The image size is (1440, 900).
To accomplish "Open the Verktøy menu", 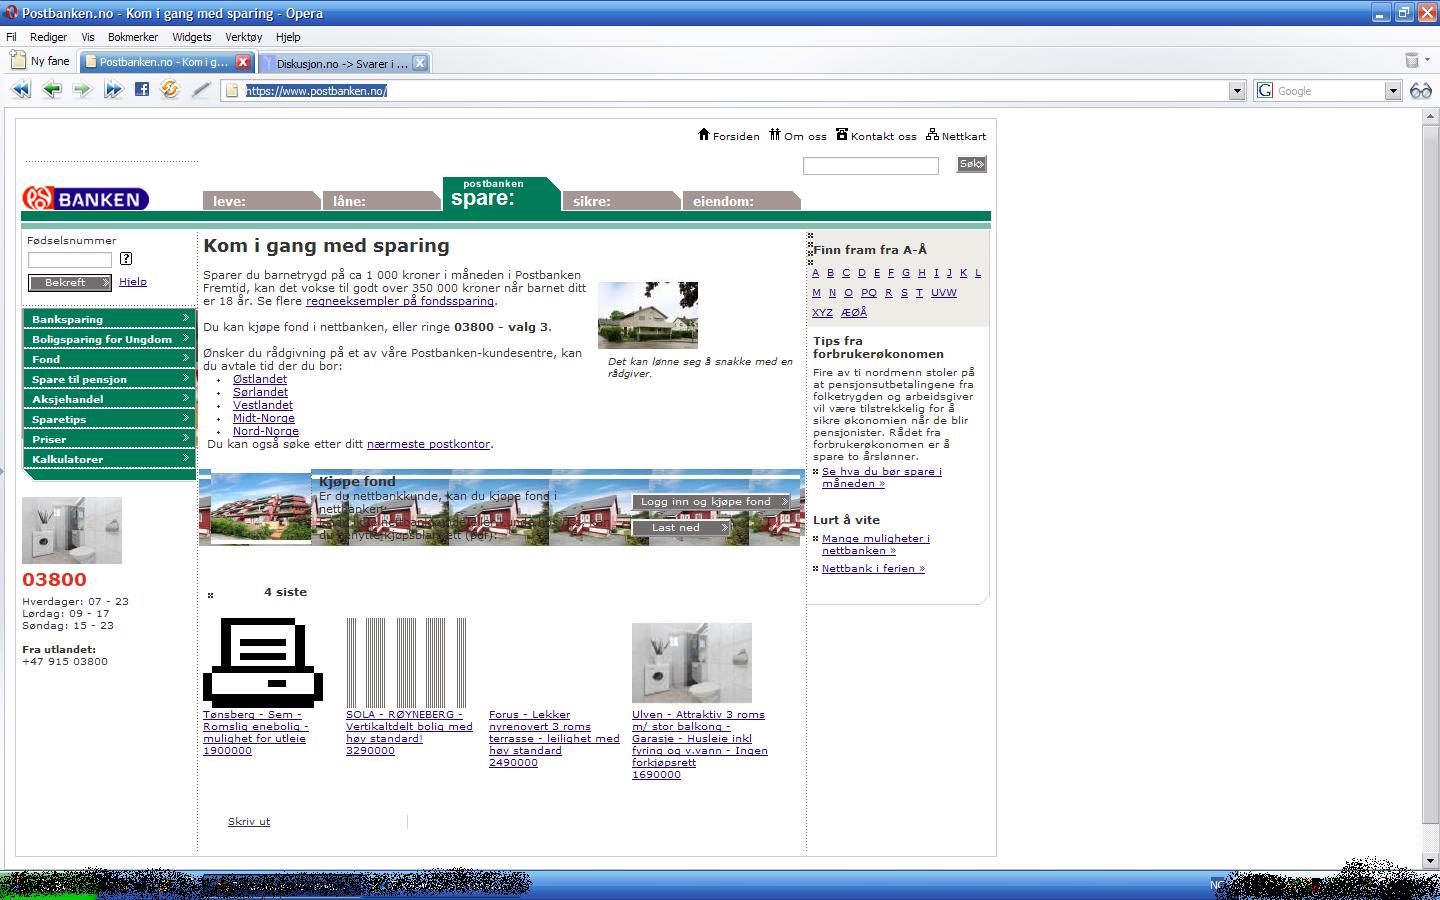I will pyautogui.click(x=244, y=37).
